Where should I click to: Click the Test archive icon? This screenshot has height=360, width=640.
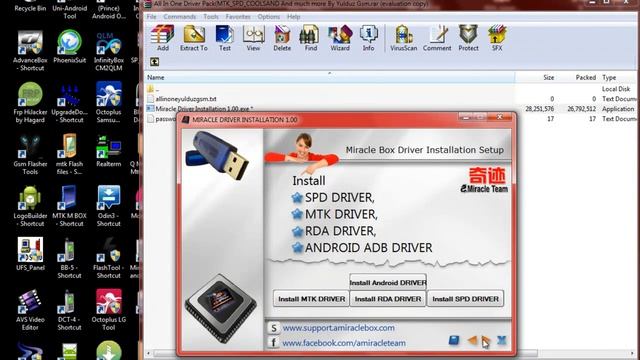click(x=224, y=38)
